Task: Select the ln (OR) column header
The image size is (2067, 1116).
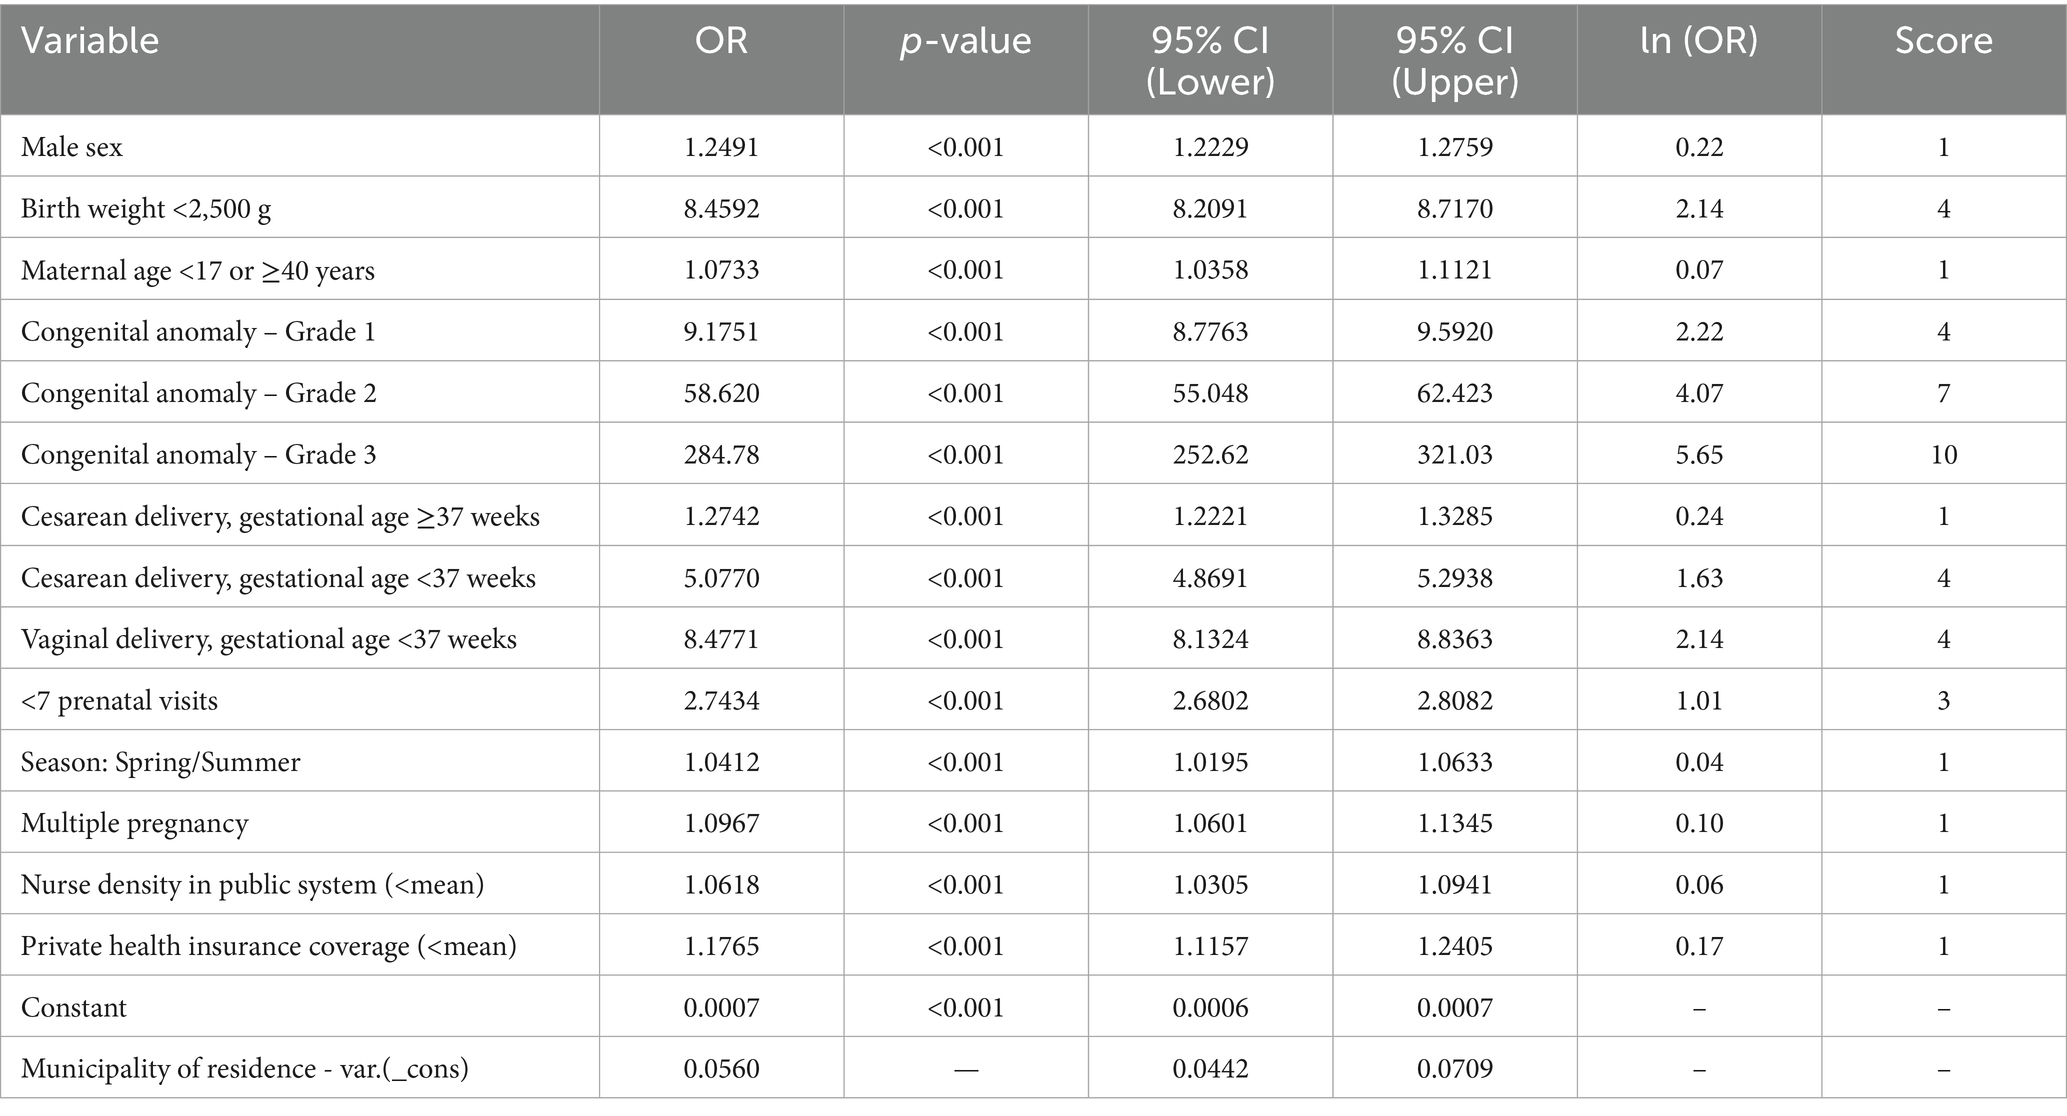Action: coord(1699,41)
